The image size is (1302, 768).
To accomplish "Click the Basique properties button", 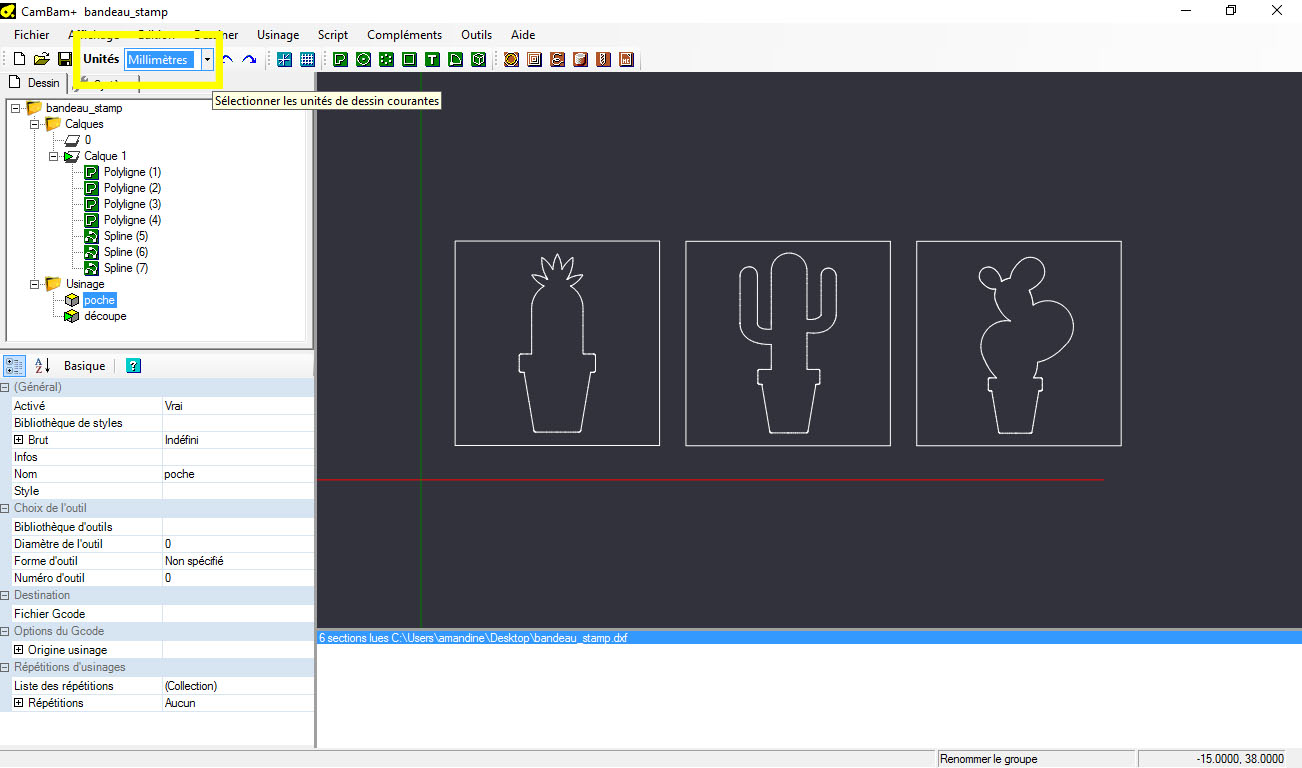I will 84,366.
